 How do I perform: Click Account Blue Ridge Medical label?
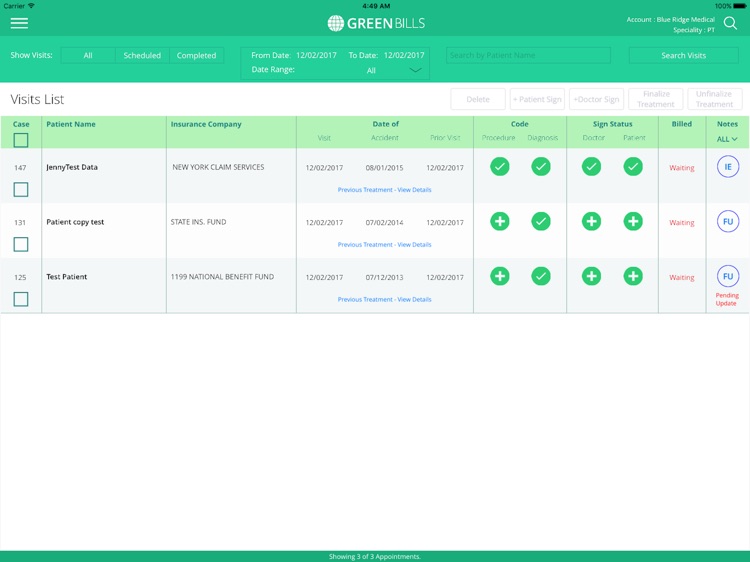pyautogui.click(x=671, y=20)
